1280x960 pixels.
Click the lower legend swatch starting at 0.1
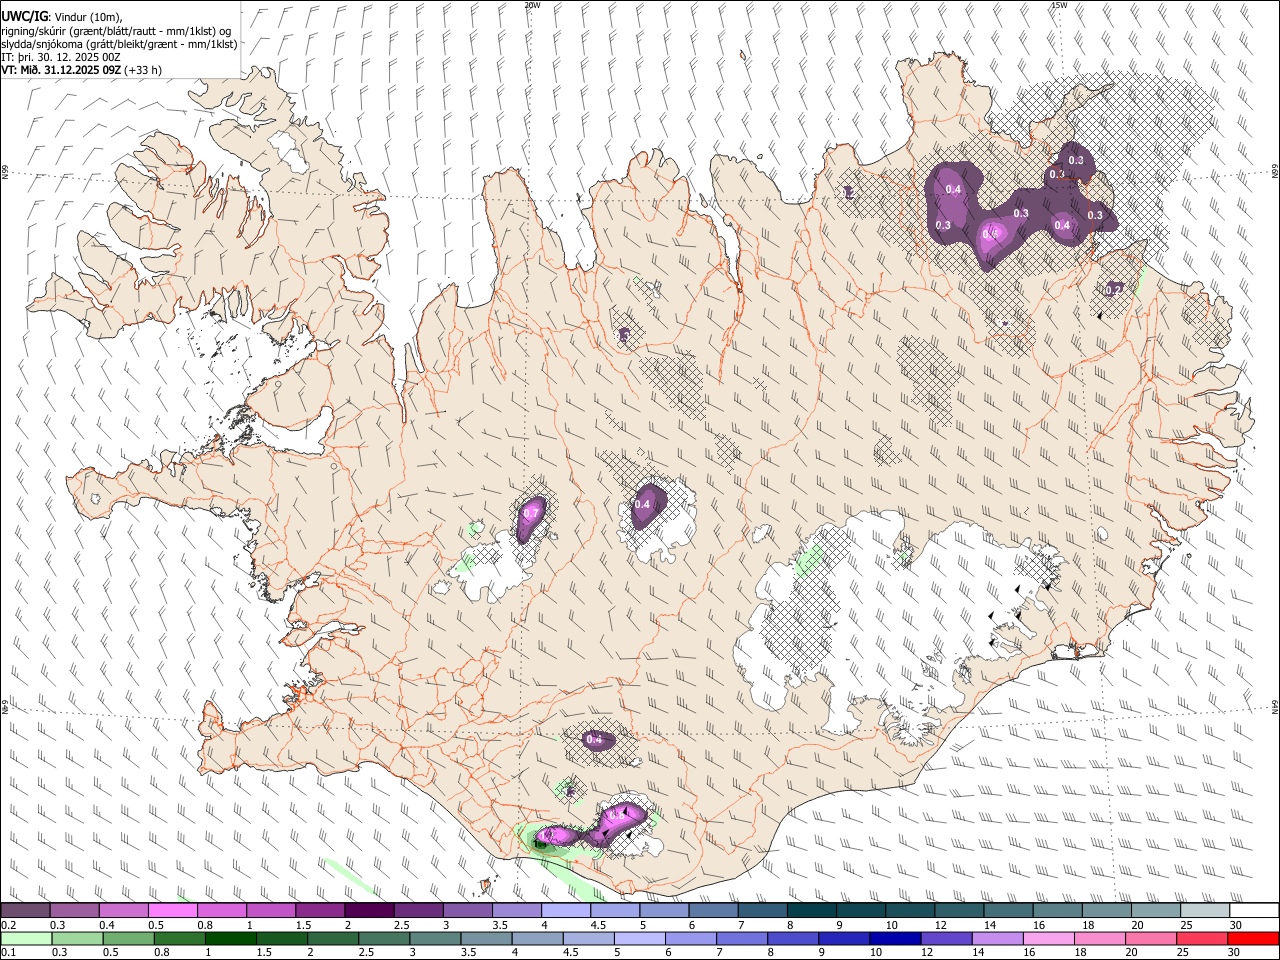[x=26, y=939]
